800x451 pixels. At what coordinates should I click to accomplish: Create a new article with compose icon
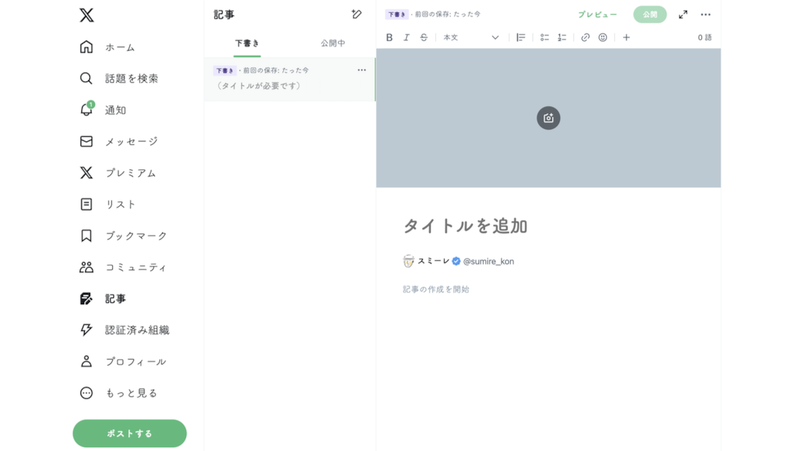pos(357,14)
